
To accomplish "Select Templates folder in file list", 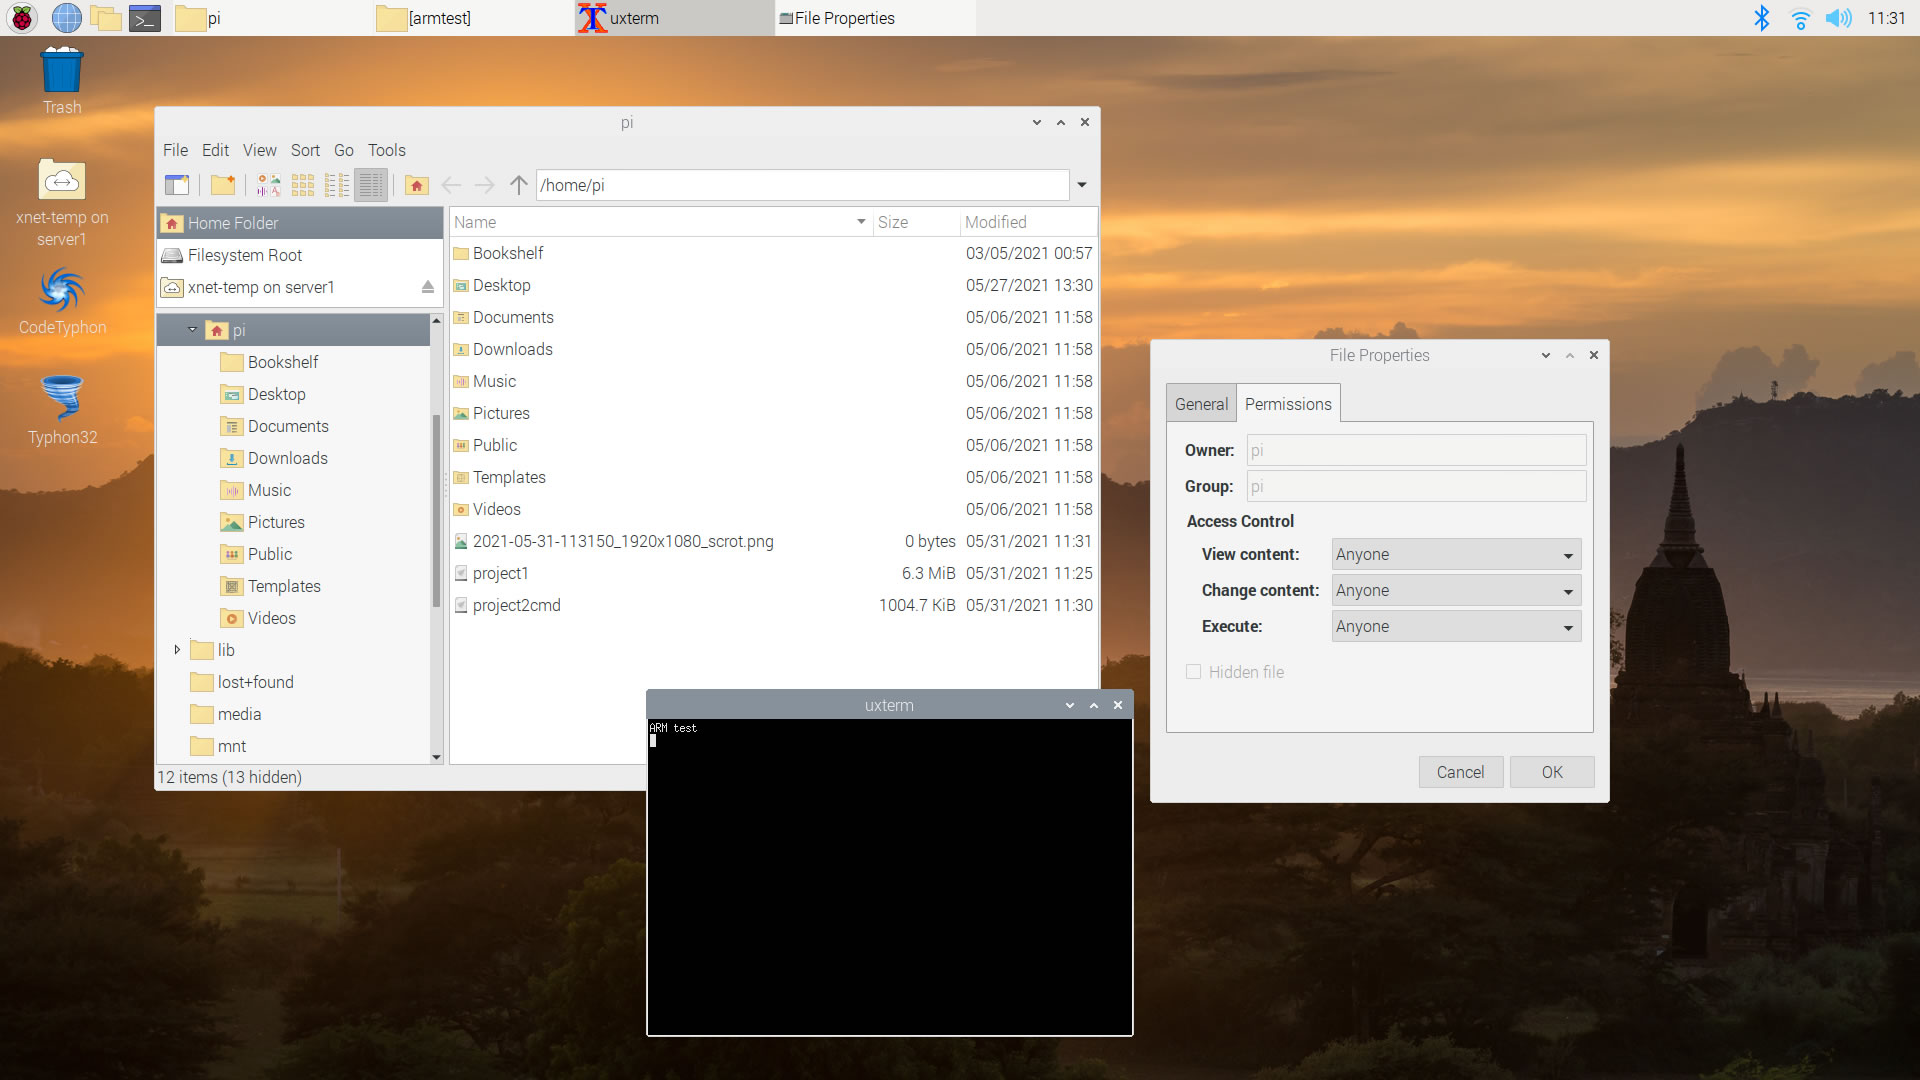I will 774,477.
